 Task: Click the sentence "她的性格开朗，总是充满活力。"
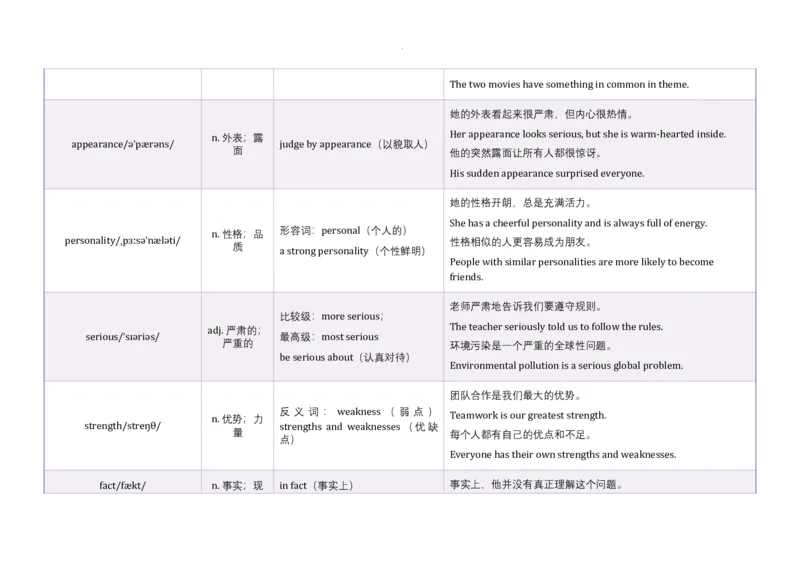521,203
